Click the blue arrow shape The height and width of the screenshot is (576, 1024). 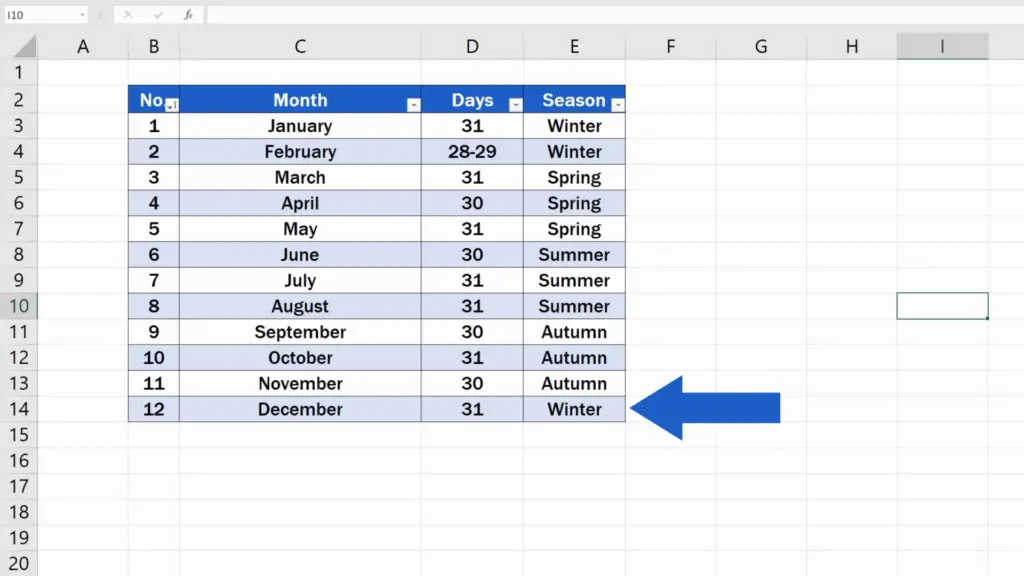(705, 407)
